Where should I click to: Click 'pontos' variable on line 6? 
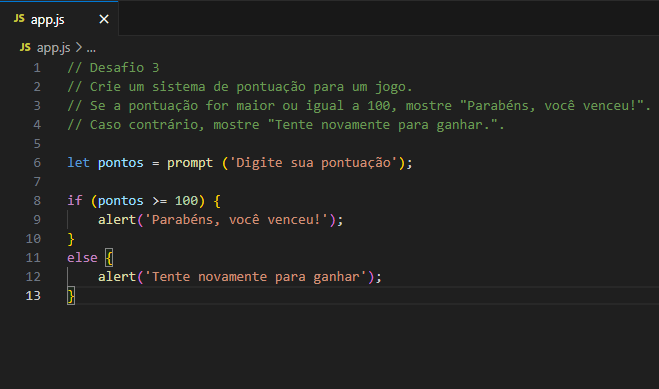121,163
